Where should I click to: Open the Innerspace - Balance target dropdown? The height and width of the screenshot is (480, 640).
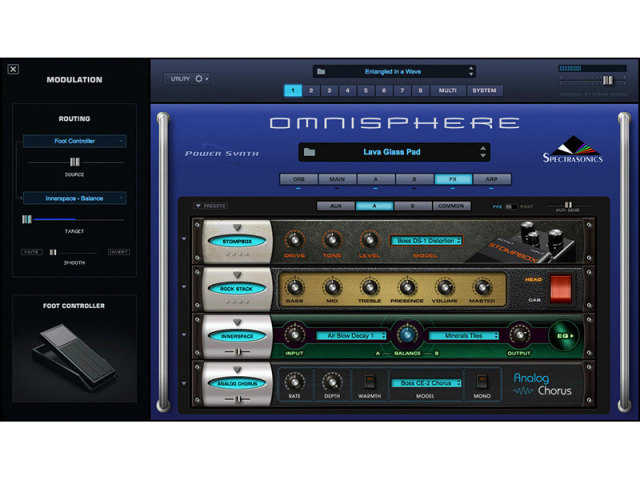[74, 198]
